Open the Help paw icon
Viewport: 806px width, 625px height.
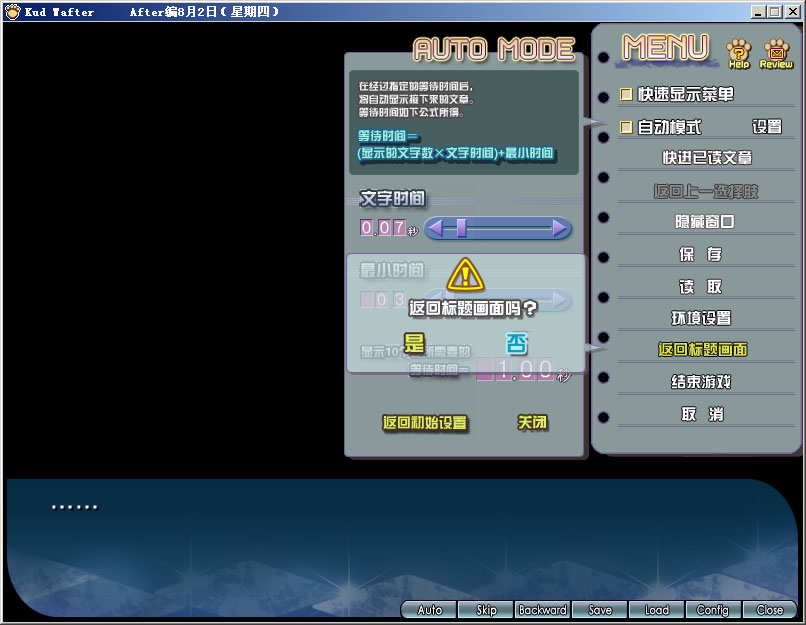pos(739,53)
